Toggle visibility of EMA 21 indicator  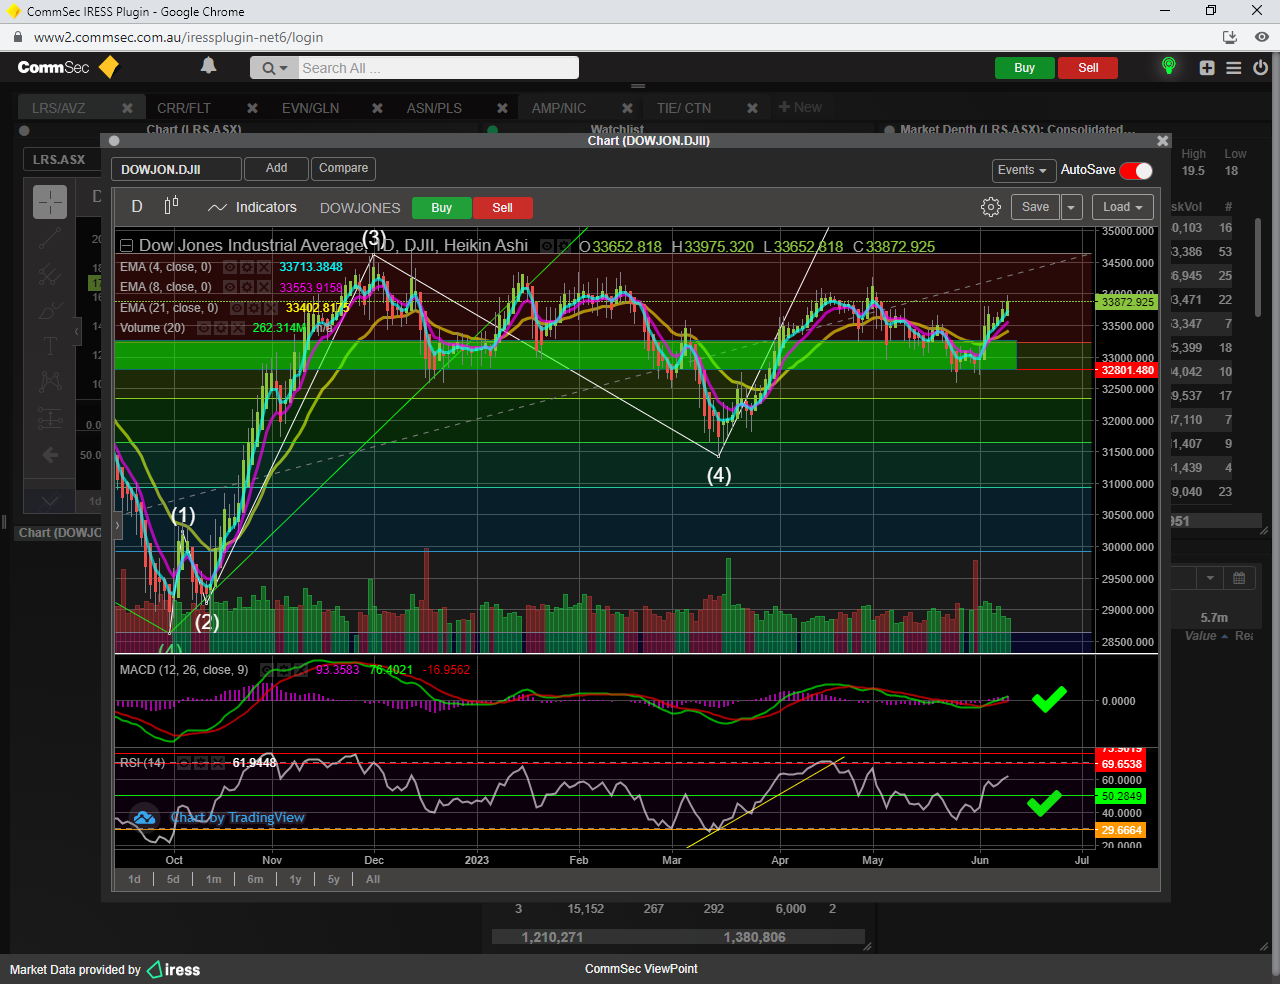(x=237, y=308)
